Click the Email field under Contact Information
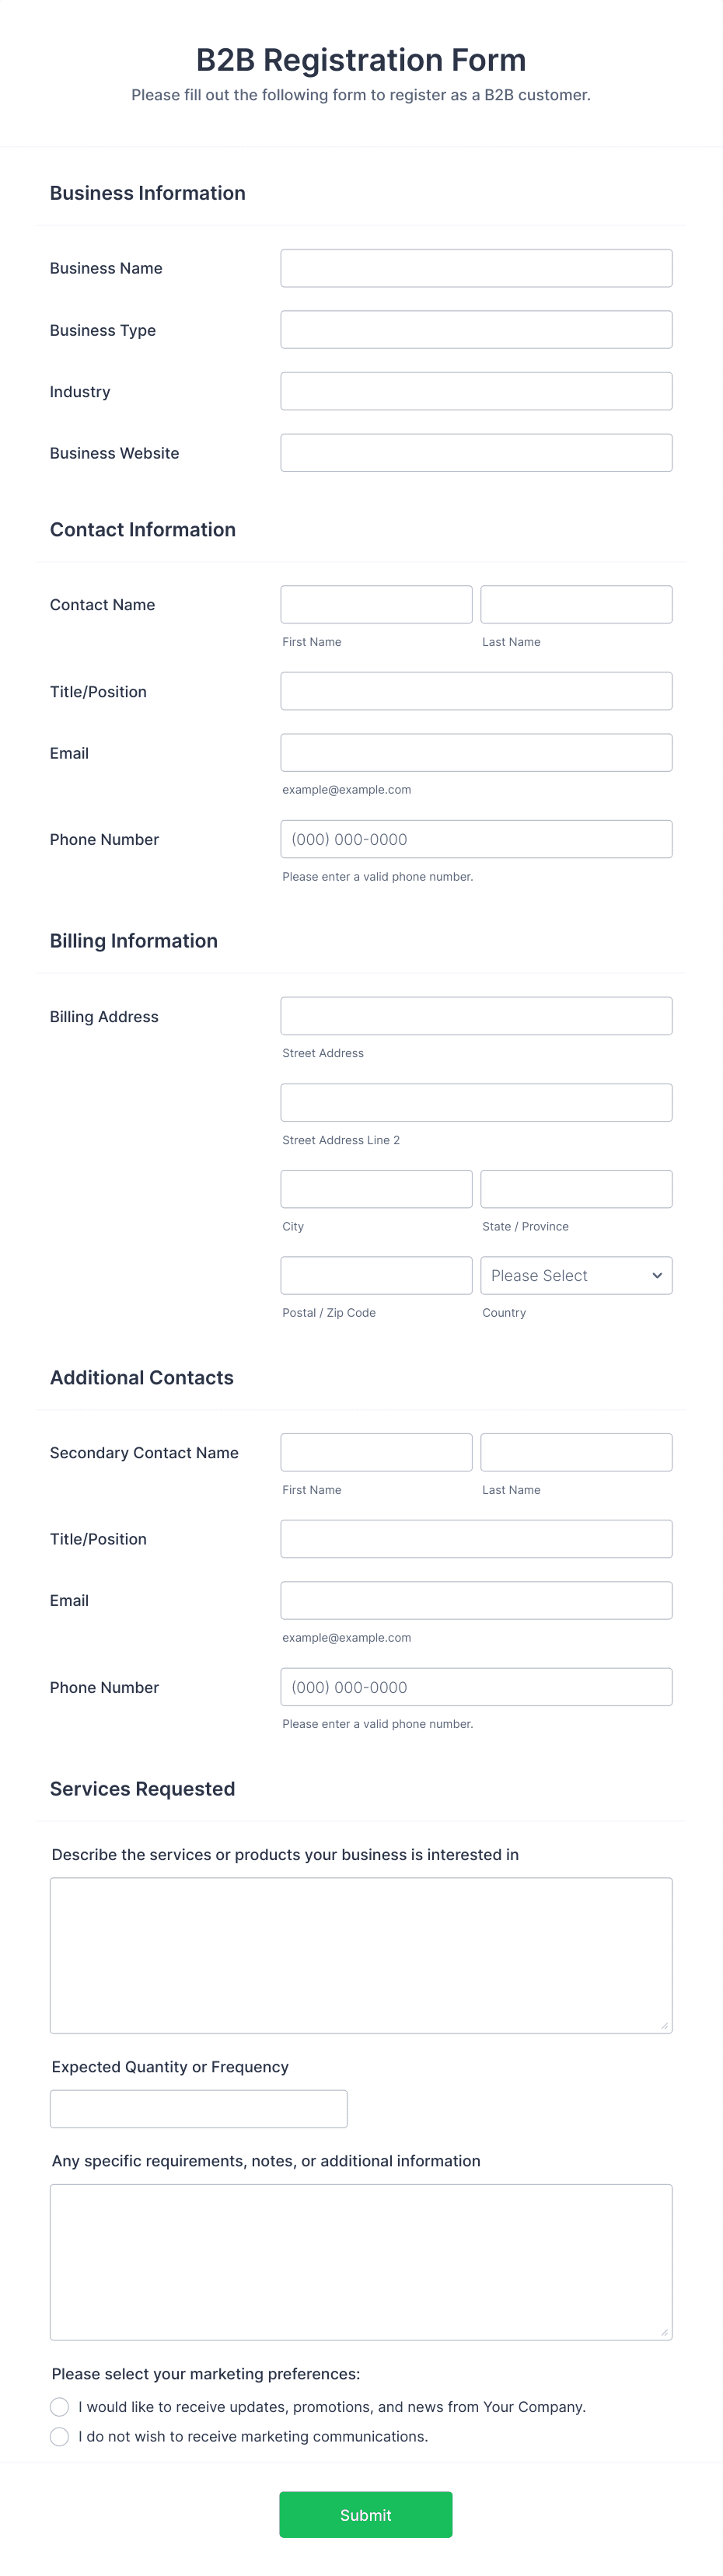 [x=476, y=752]
